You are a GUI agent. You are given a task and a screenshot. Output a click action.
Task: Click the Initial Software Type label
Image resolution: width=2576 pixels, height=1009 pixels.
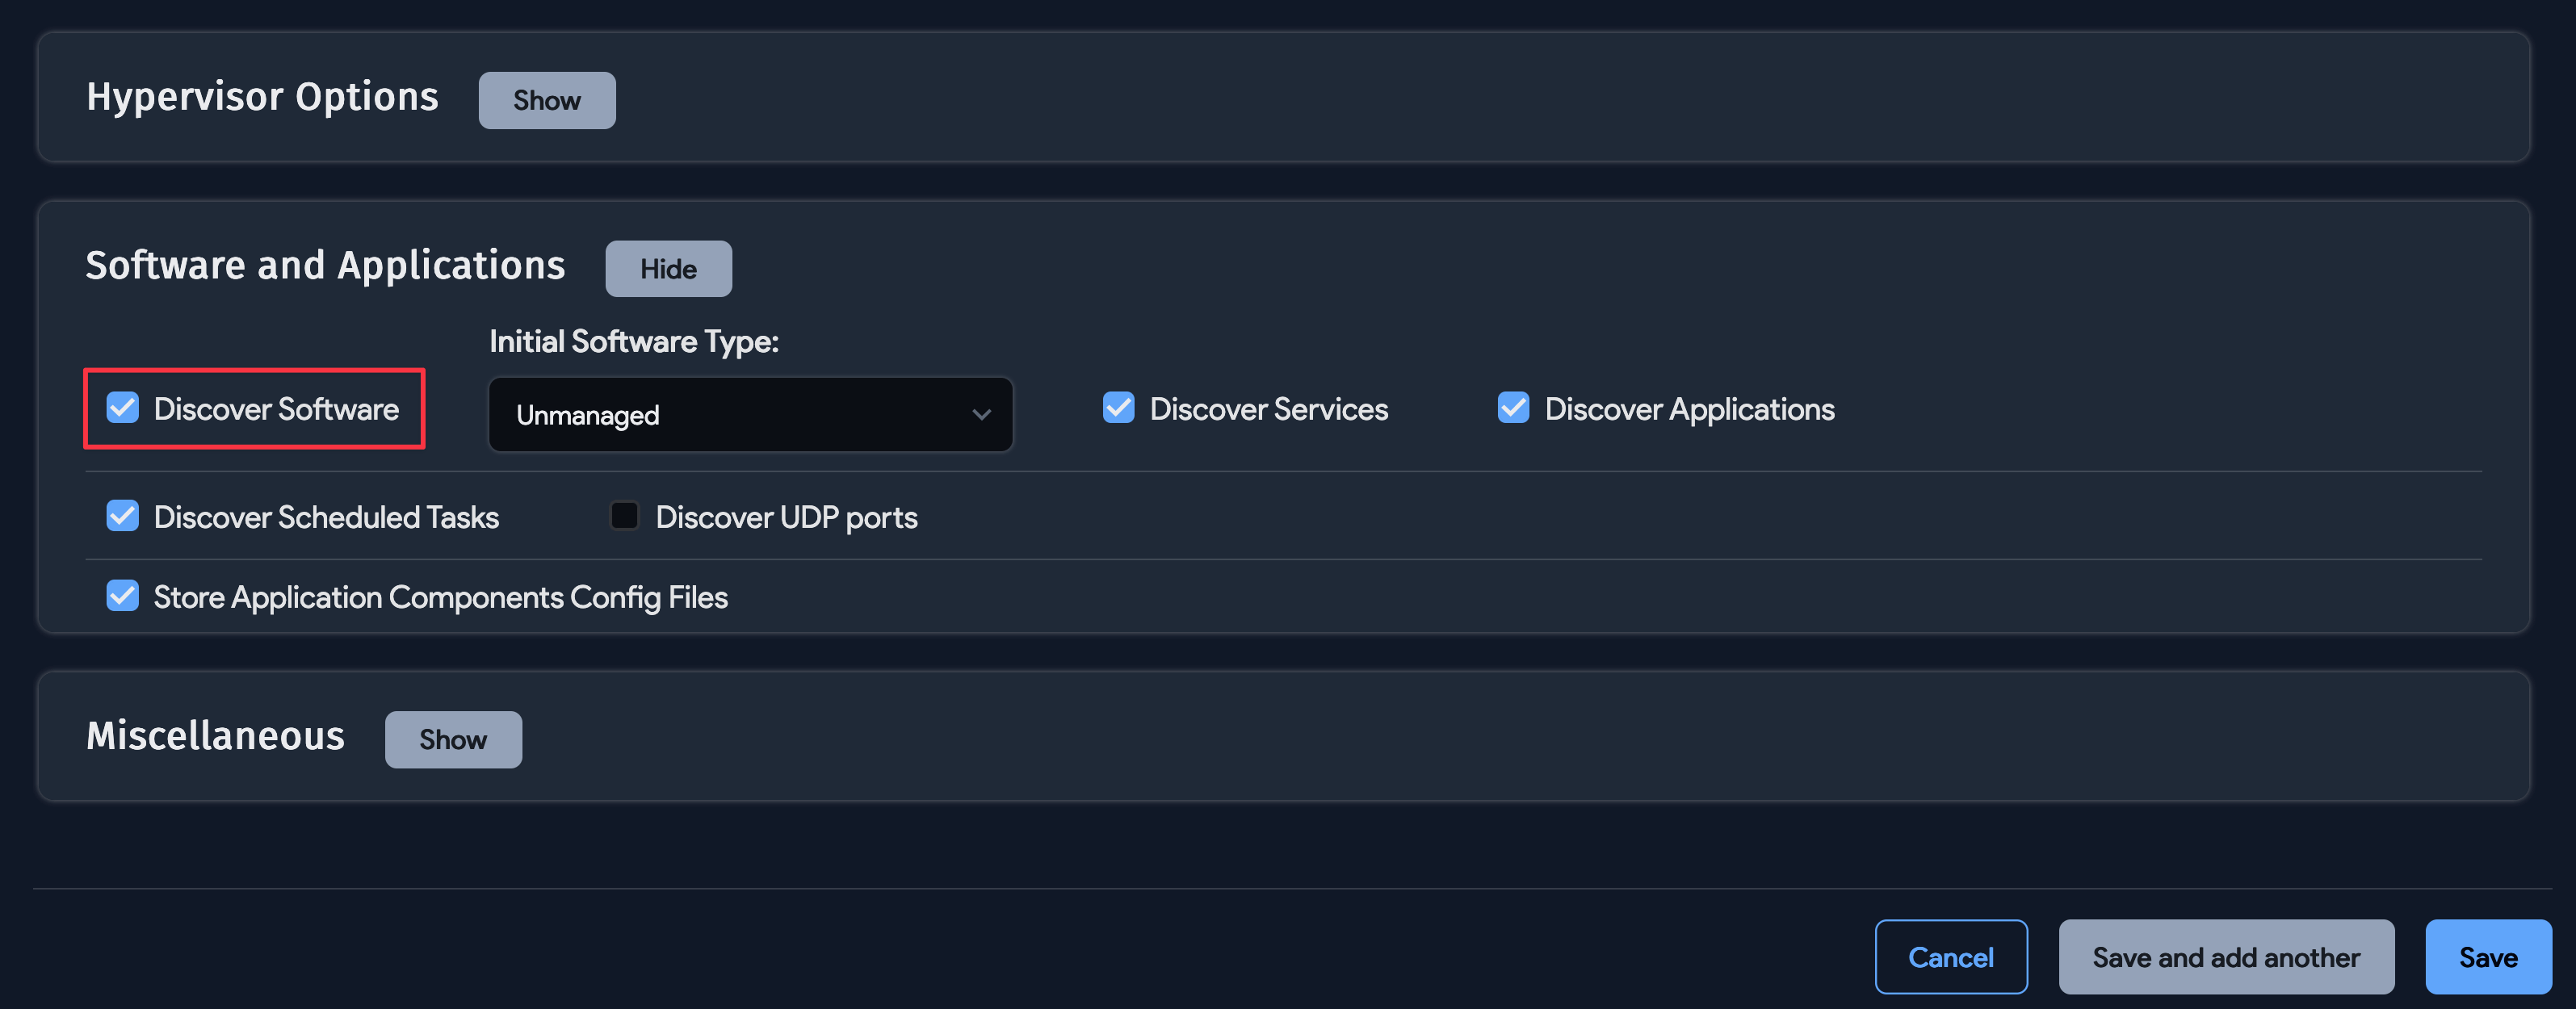coord(633,341)
